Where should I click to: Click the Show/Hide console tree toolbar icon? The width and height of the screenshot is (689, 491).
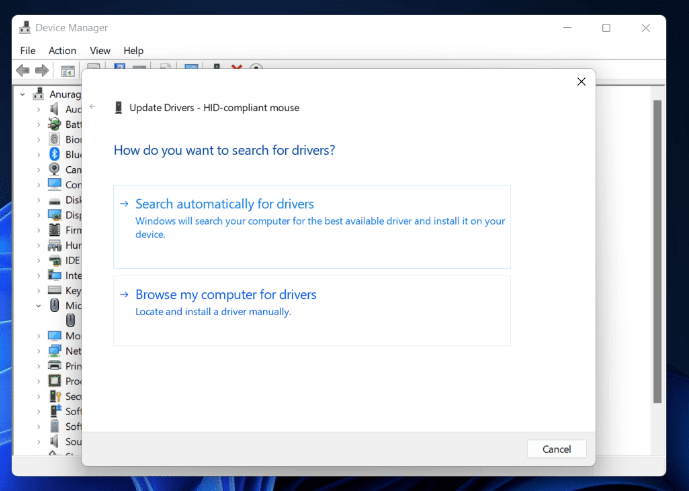tap(68, 70)
